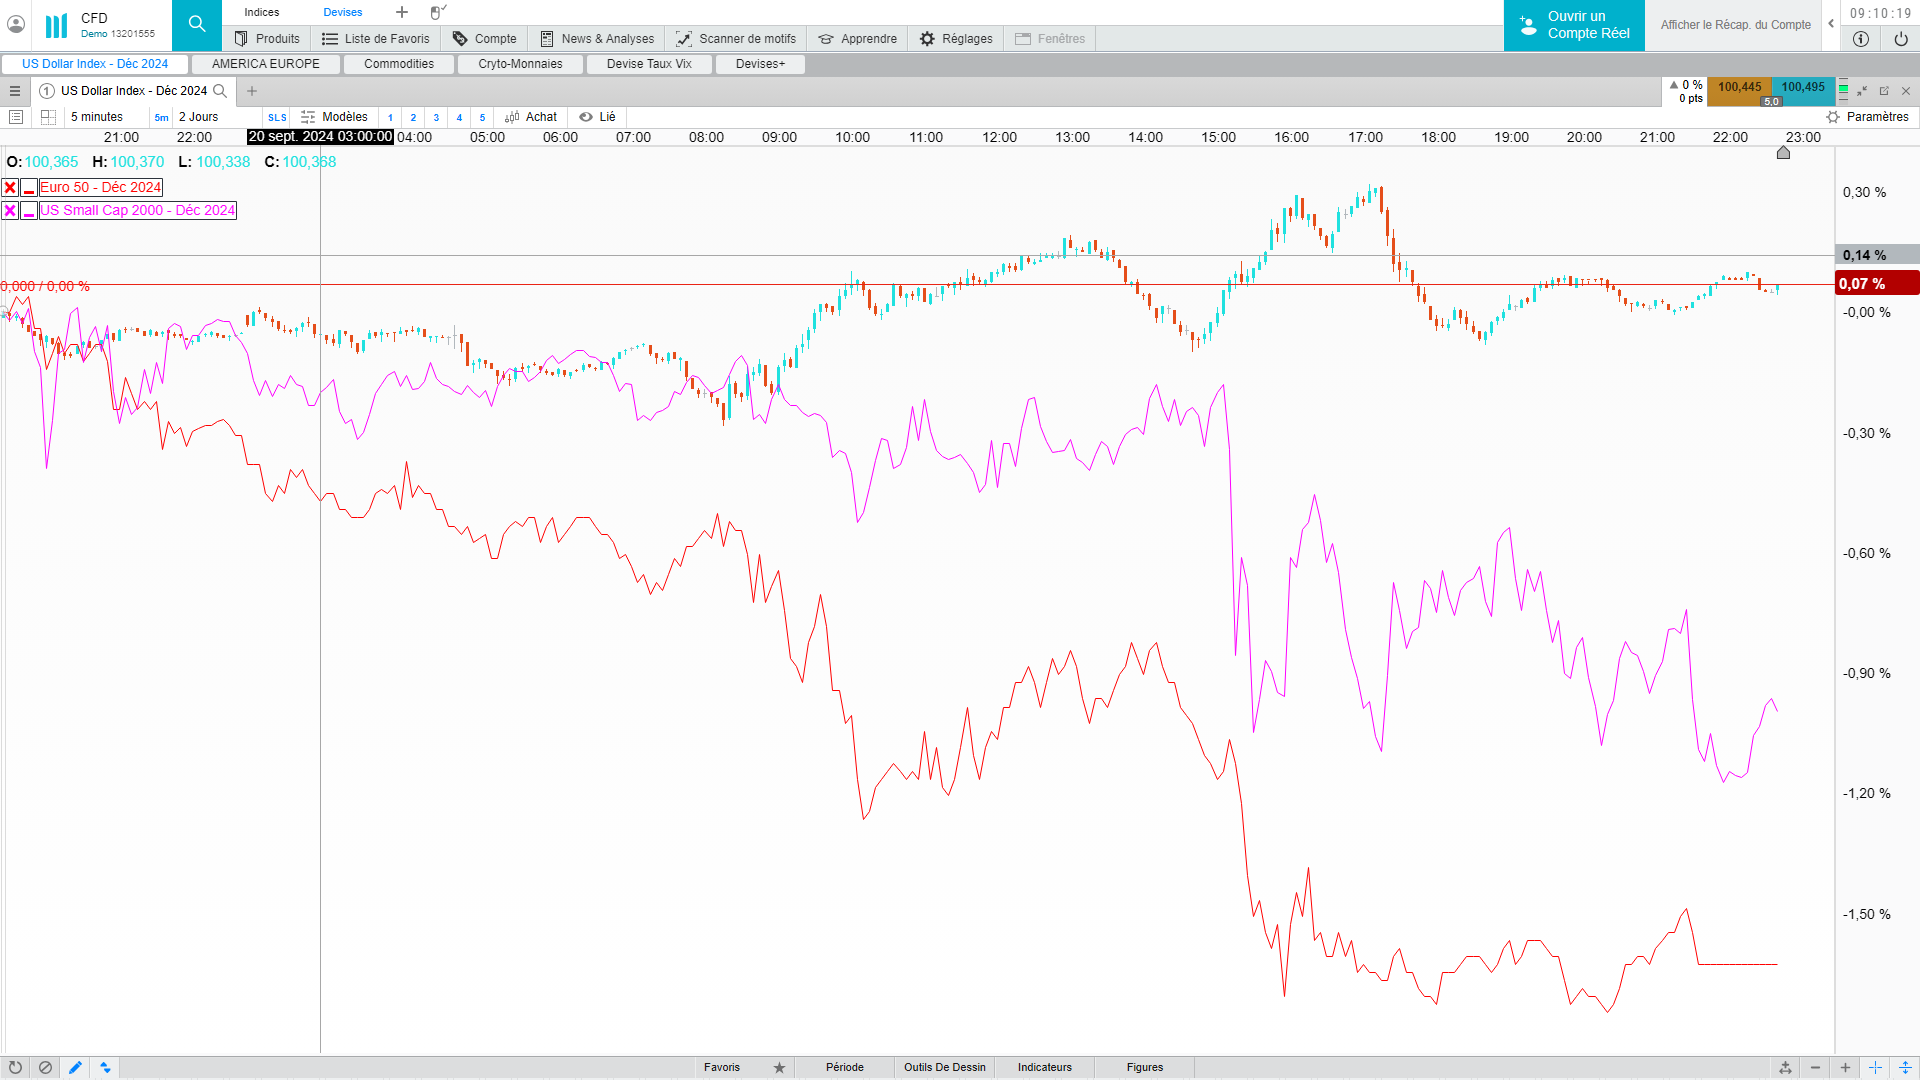Click the favorites star icon in bottom bar
The image size is (1920, 1080).
pyautogui.click(x=779, y=1067)
